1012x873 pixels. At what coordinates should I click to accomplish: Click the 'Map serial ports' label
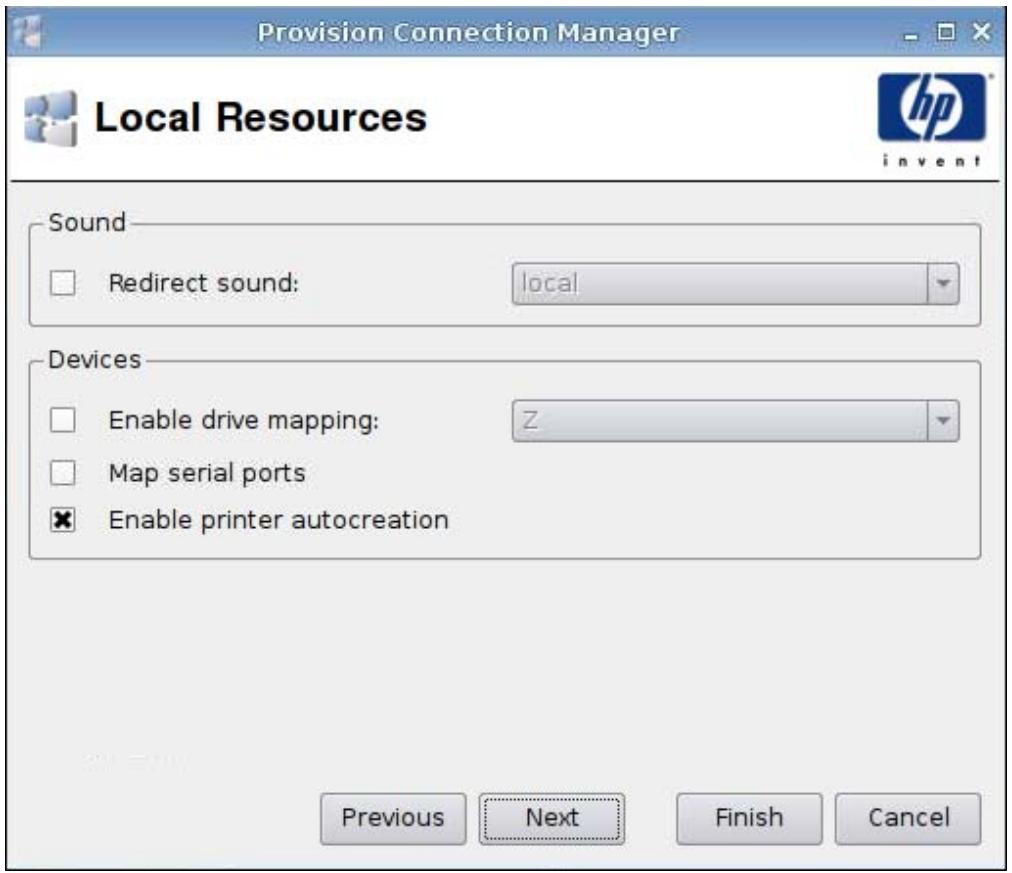[207, 474]
